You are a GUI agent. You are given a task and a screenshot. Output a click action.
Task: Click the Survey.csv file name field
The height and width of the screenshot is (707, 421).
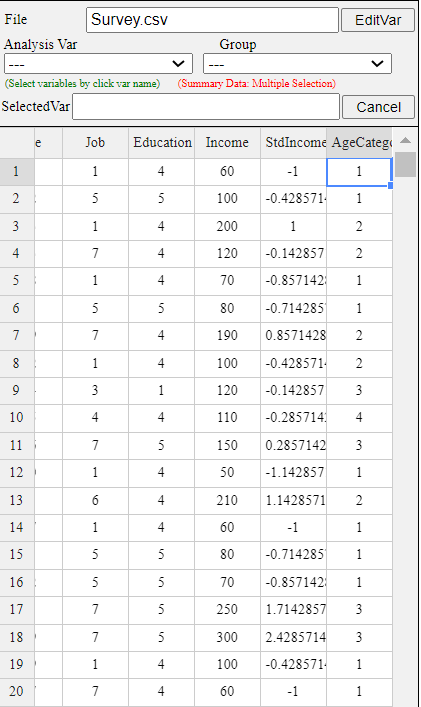[x=212, y=20]
